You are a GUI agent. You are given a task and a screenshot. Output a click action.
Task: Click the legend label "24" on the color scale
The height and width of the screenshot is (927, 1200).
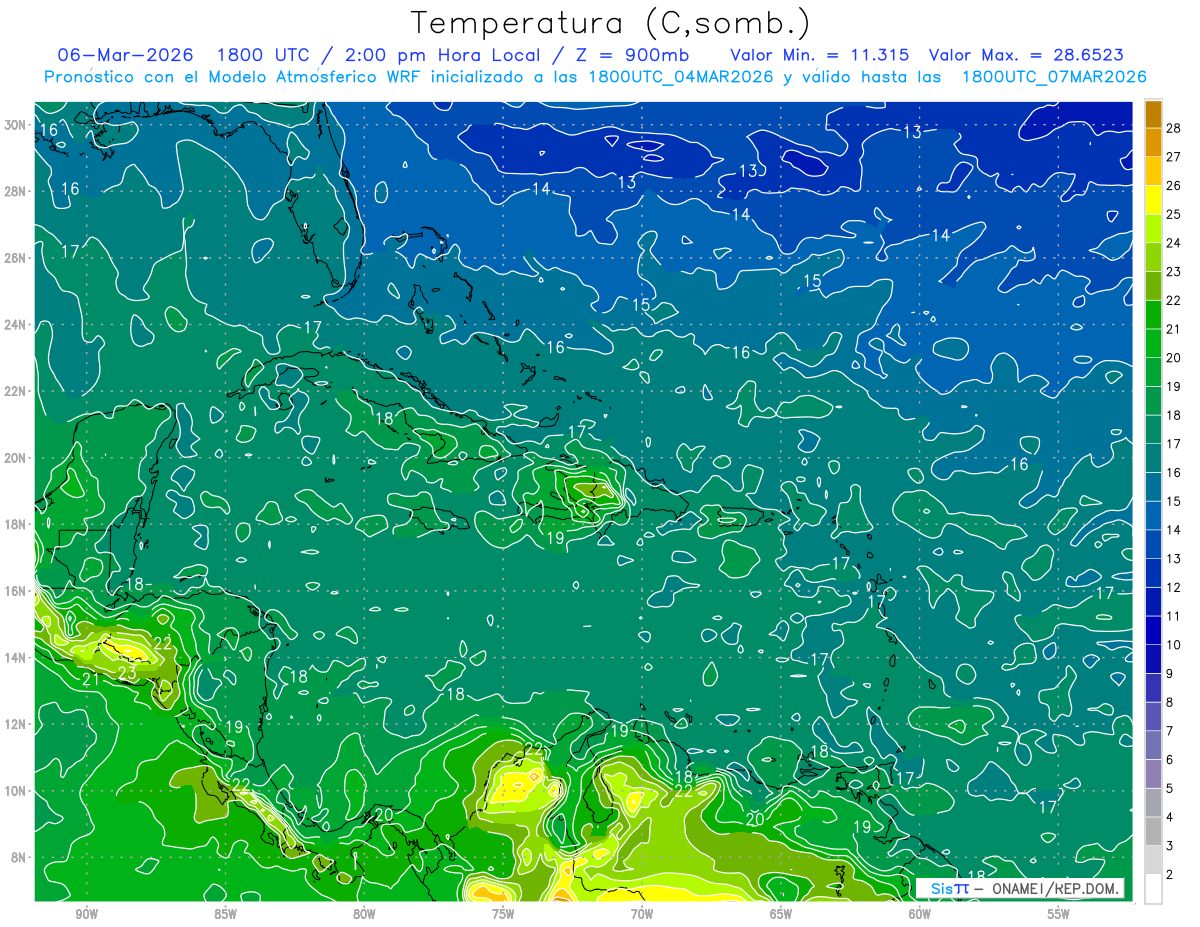(1174, 243)
